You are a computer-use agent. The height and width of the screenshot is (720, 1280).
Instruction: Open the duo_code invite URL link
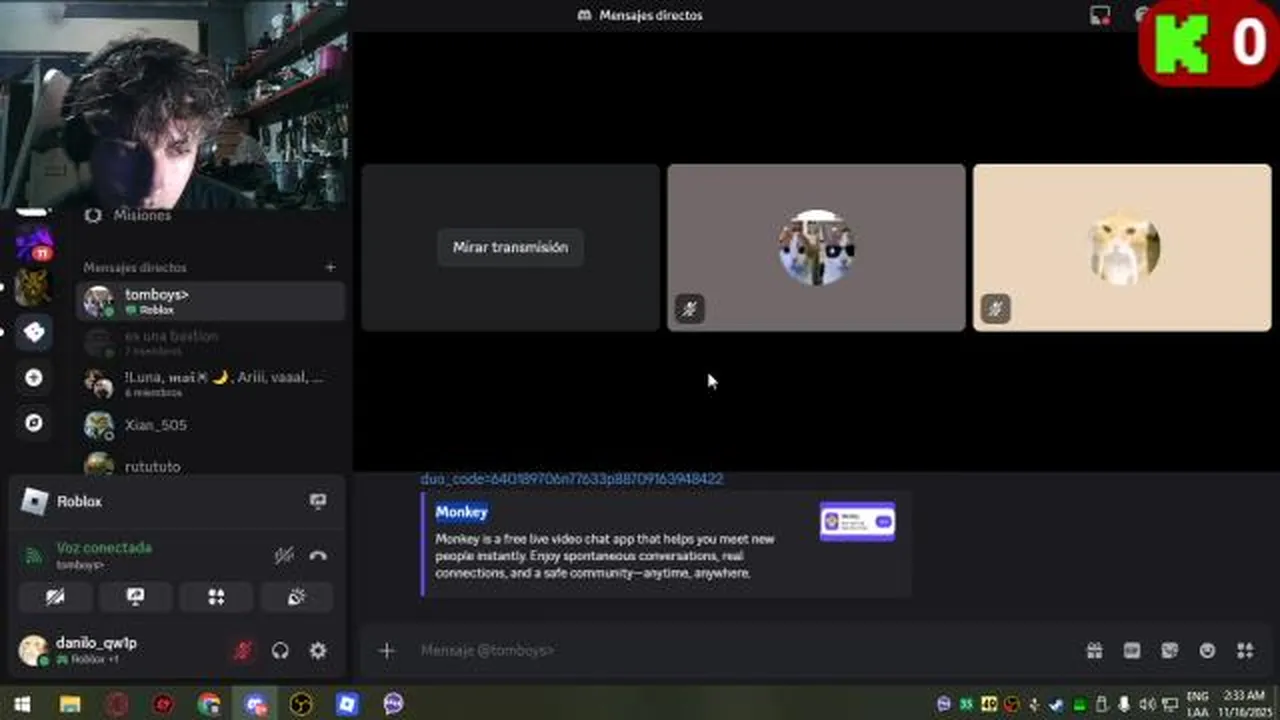tap(571, 479)
